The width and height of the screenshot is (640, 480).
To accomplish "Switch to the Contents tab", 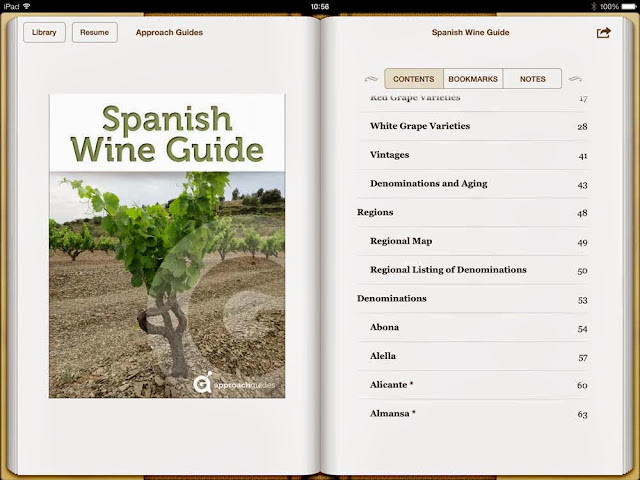I will click(413, 79).
